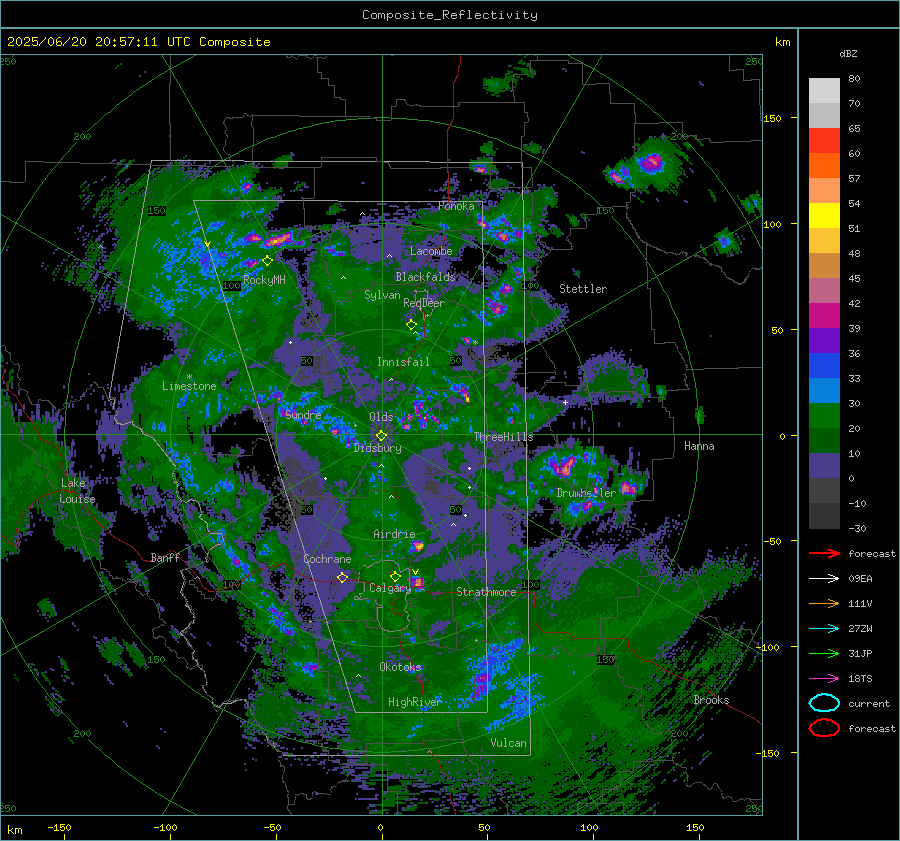This screenshot has width=900, height=841.
Task: Click the intense storm cell northeast of Stettler
Action: point(653,162)
